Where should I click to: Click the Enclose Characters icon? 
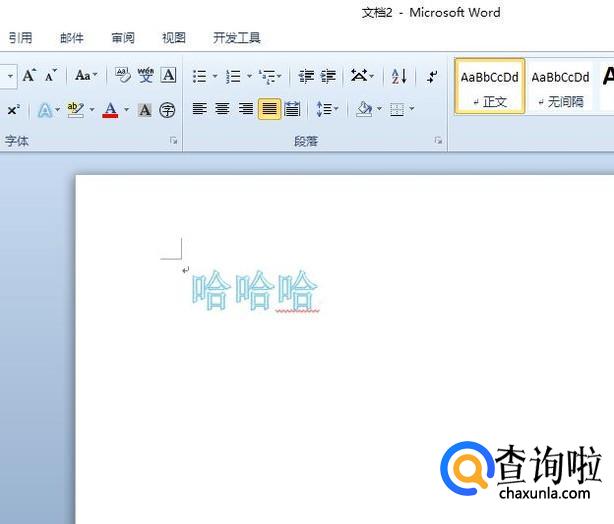(167, 110)
